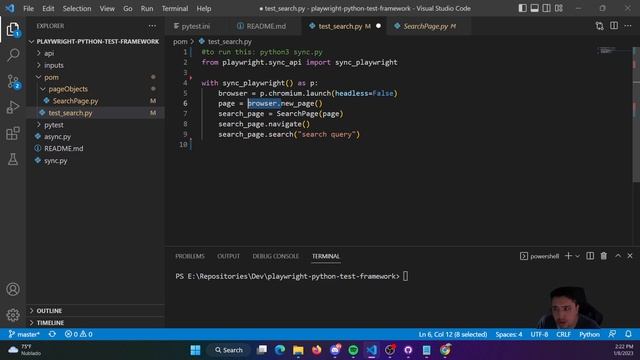Open the Run menu
Viewport: 640px width, 360px height.
point(147,8)
